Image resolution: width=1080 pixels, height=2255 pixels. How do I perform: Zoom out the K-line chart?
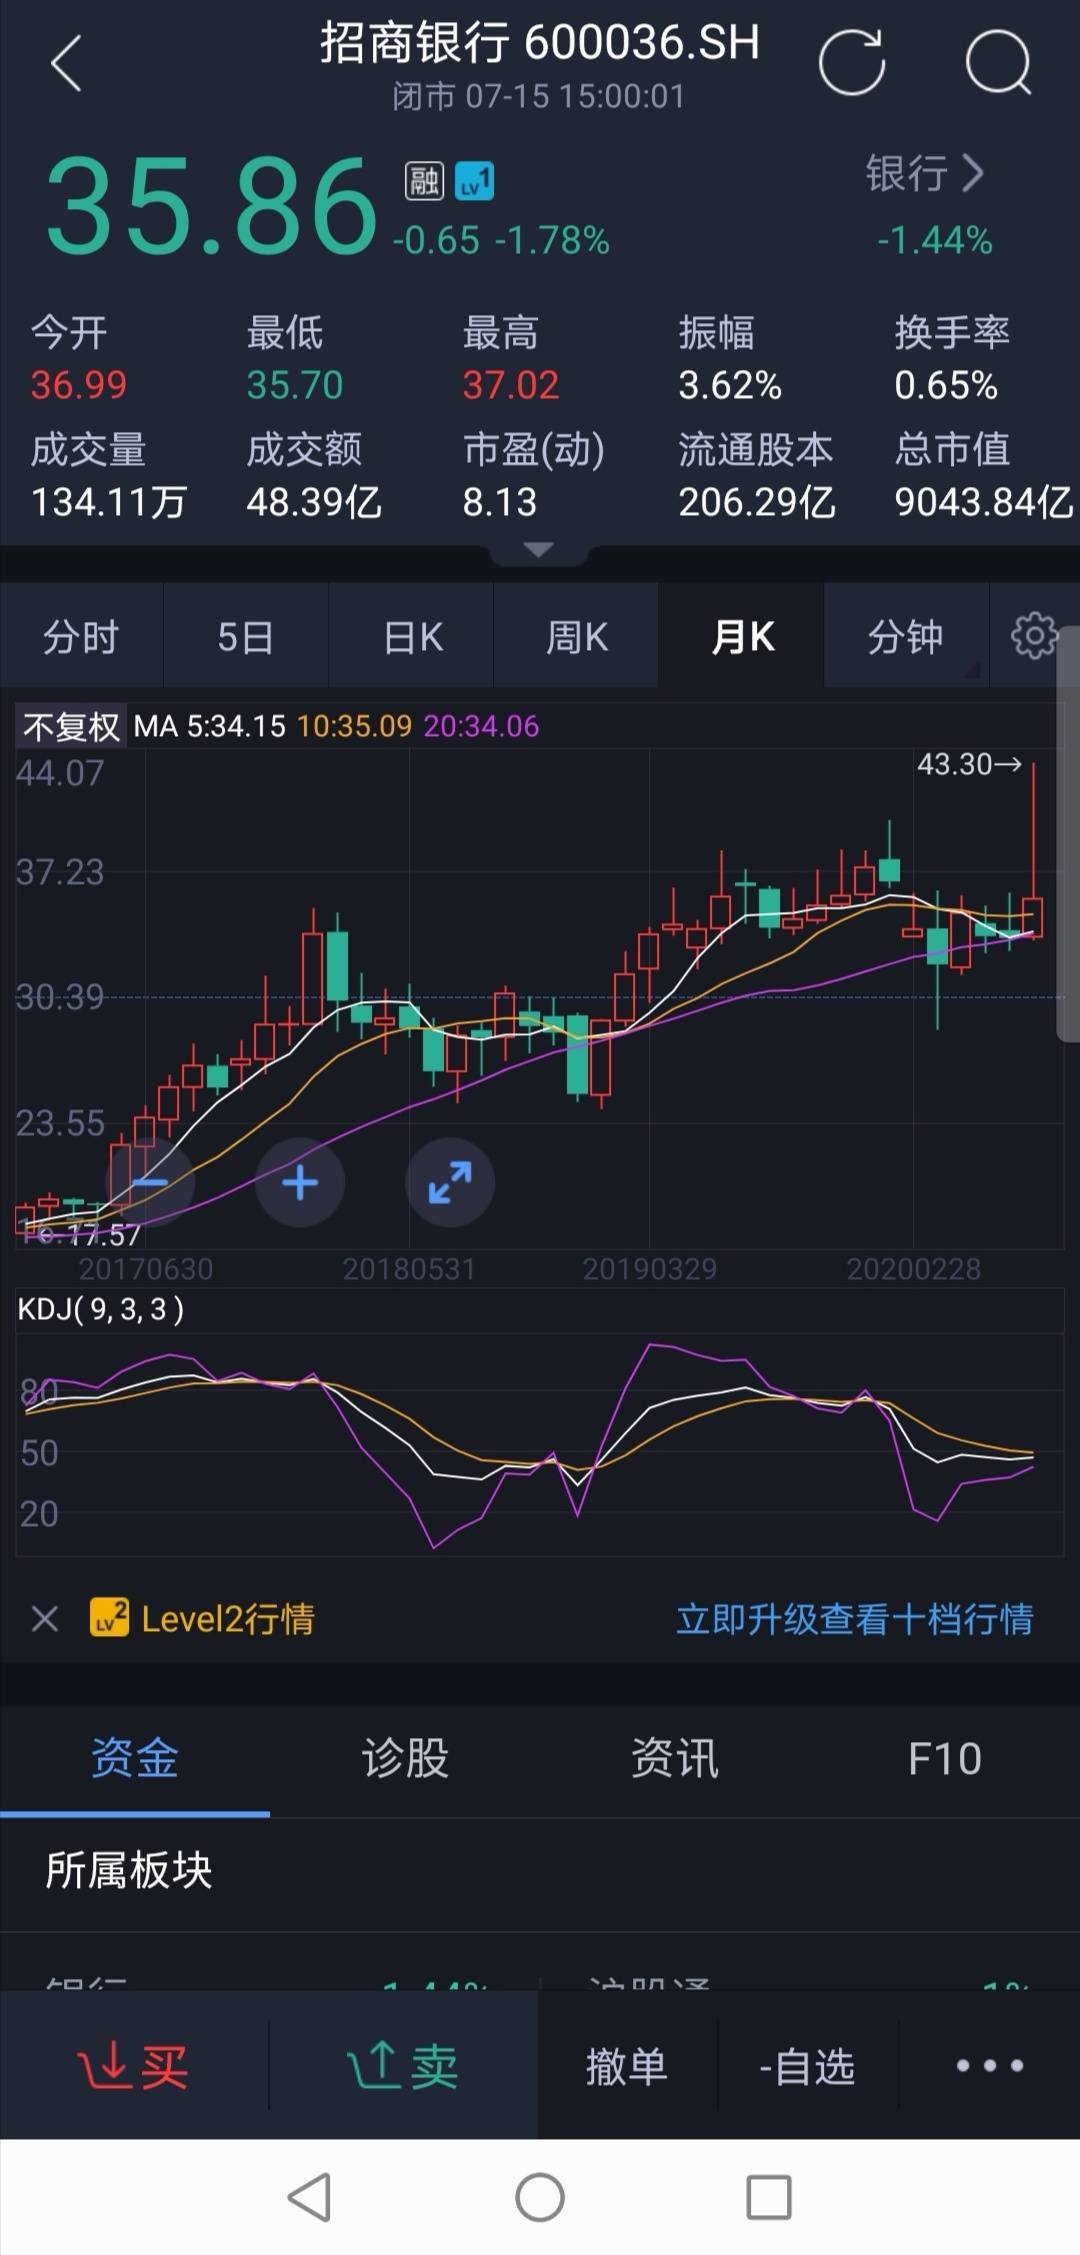pyautogui.click(x=150, y=1183)
